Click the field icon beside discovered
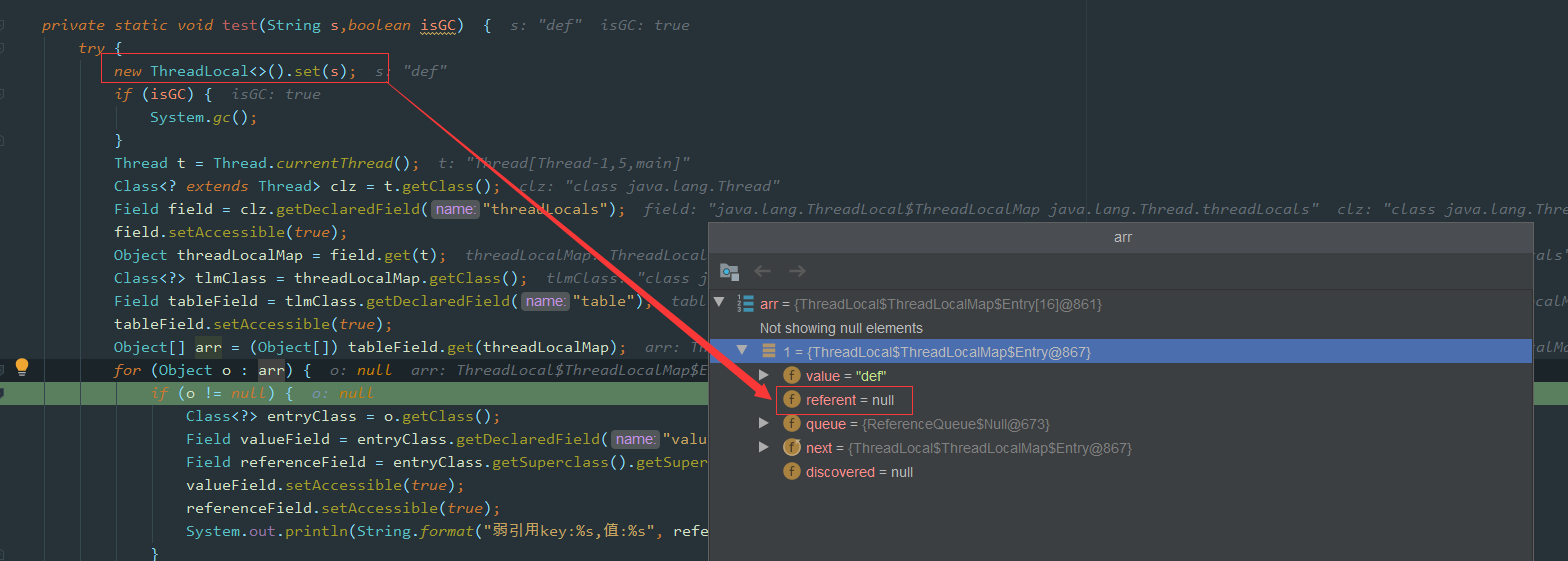 (791, 472)
